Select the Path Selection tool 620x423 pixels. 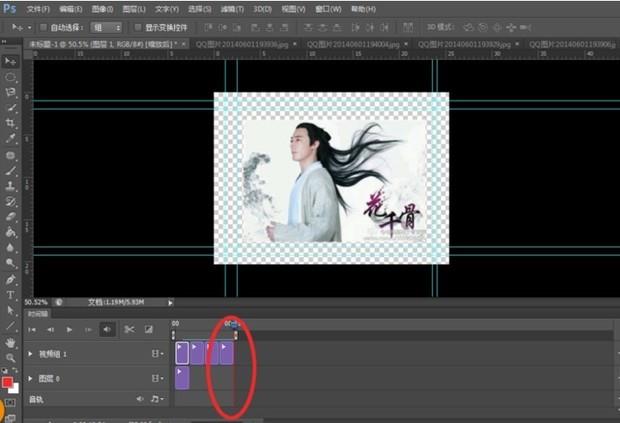point(10,310)
